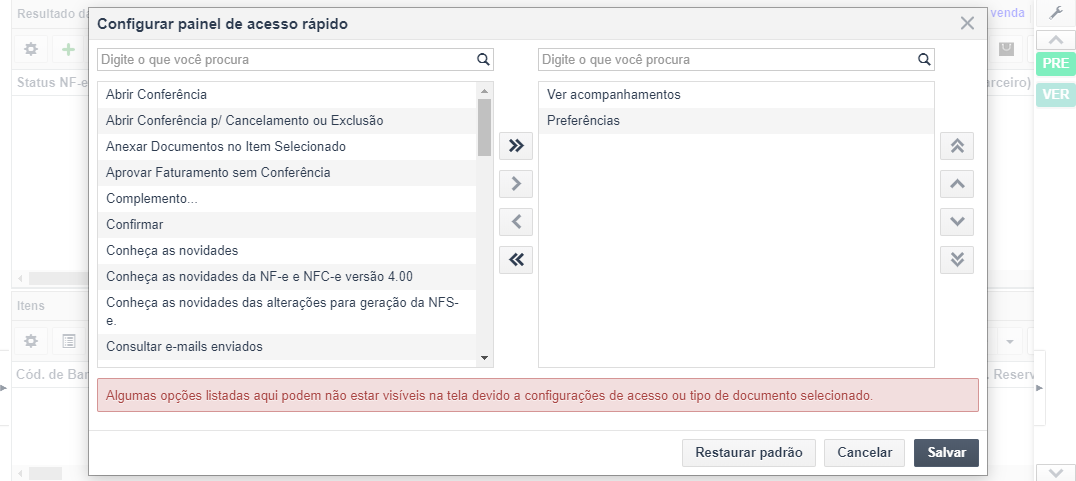Viewport: 1076px width, 481px height.
Task: Click the search icon in left search field
Action: [483, 60]
